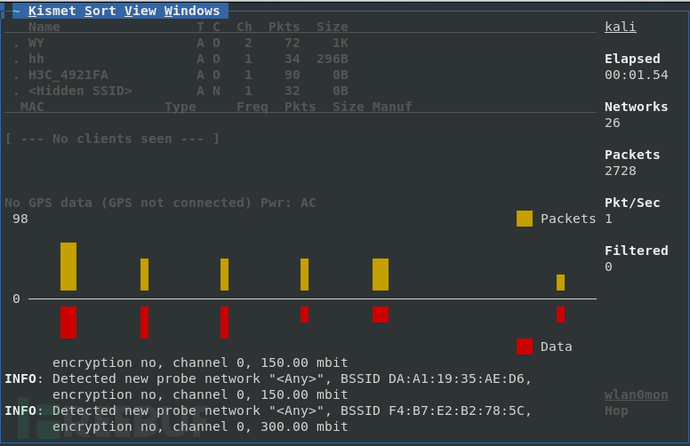Click the red Data legend swatch
690x446 pixels.
tap(525, 347)
